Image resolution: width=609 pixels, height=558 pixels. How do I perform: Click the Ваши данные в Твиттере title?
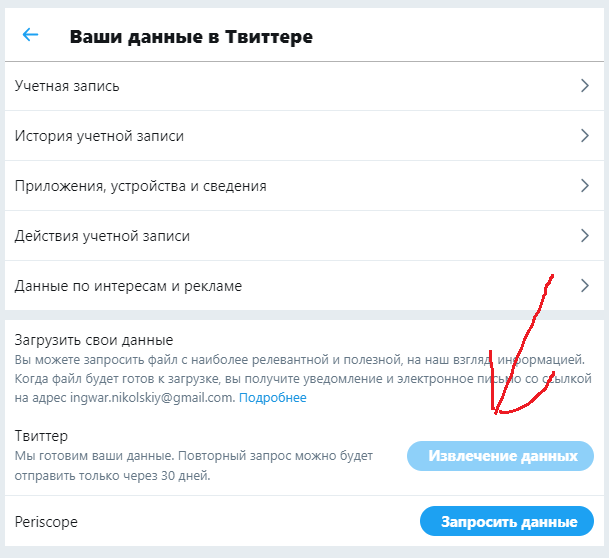pyautogui.click(x=191, y=37)
